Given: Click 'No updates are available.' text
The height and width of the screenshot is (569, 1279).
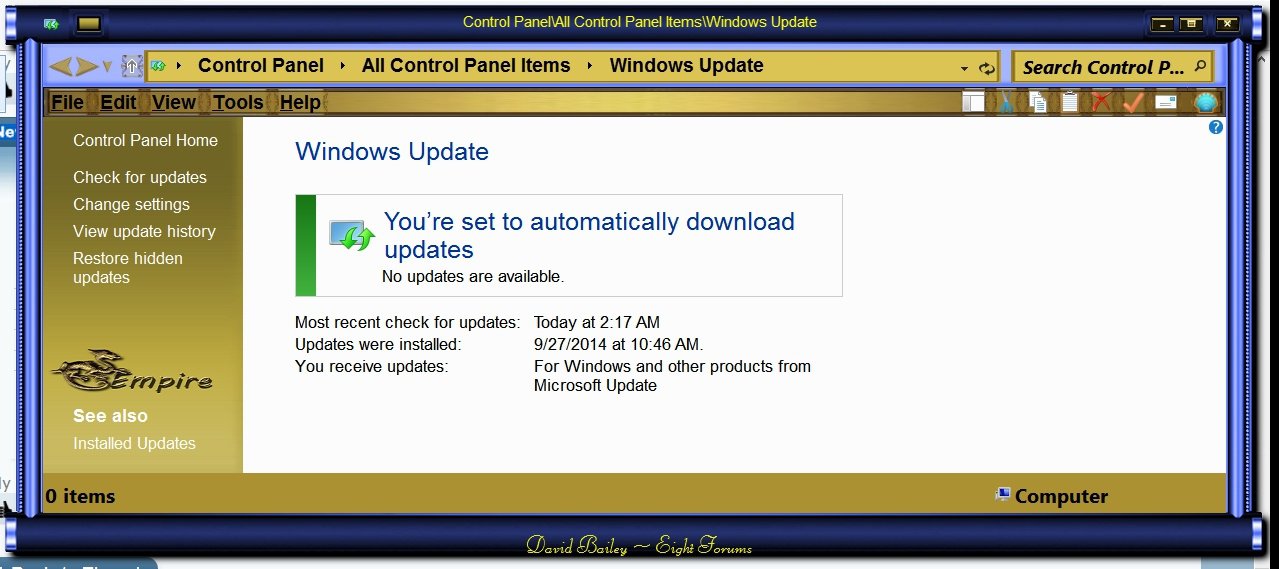Looking at the screenshot, I should pyautogui.click(x=473, y=276).
